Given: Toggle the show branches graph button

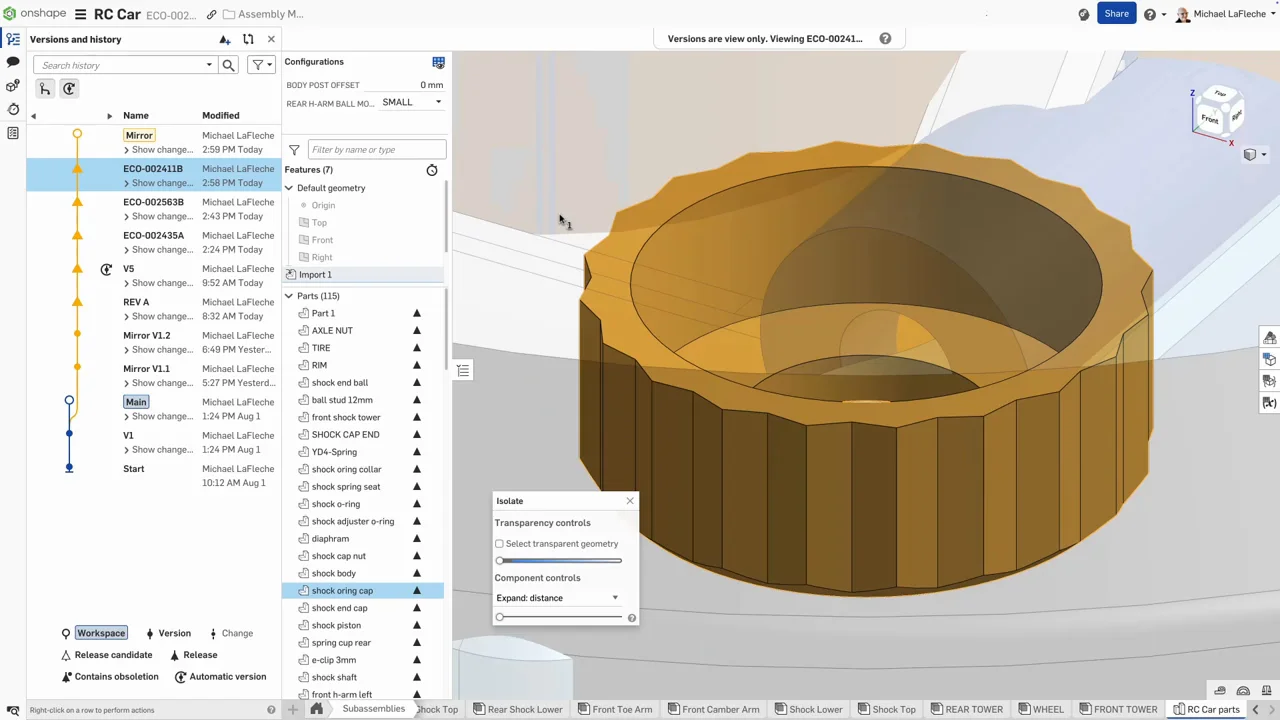Looking at the screenshot, I should (45, 89).
